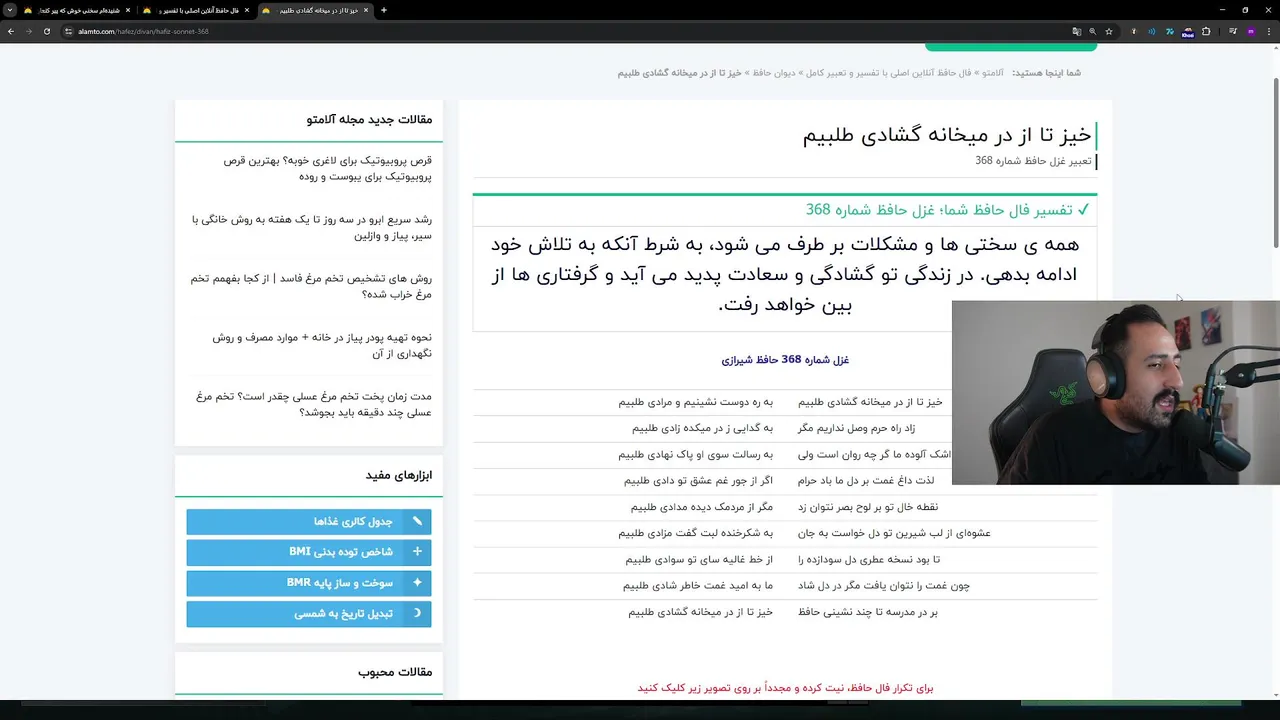Click the تبدیل تاریخ به شمسی button
Viewport: 1280px width, 720px height.
[x=309, y=613]
